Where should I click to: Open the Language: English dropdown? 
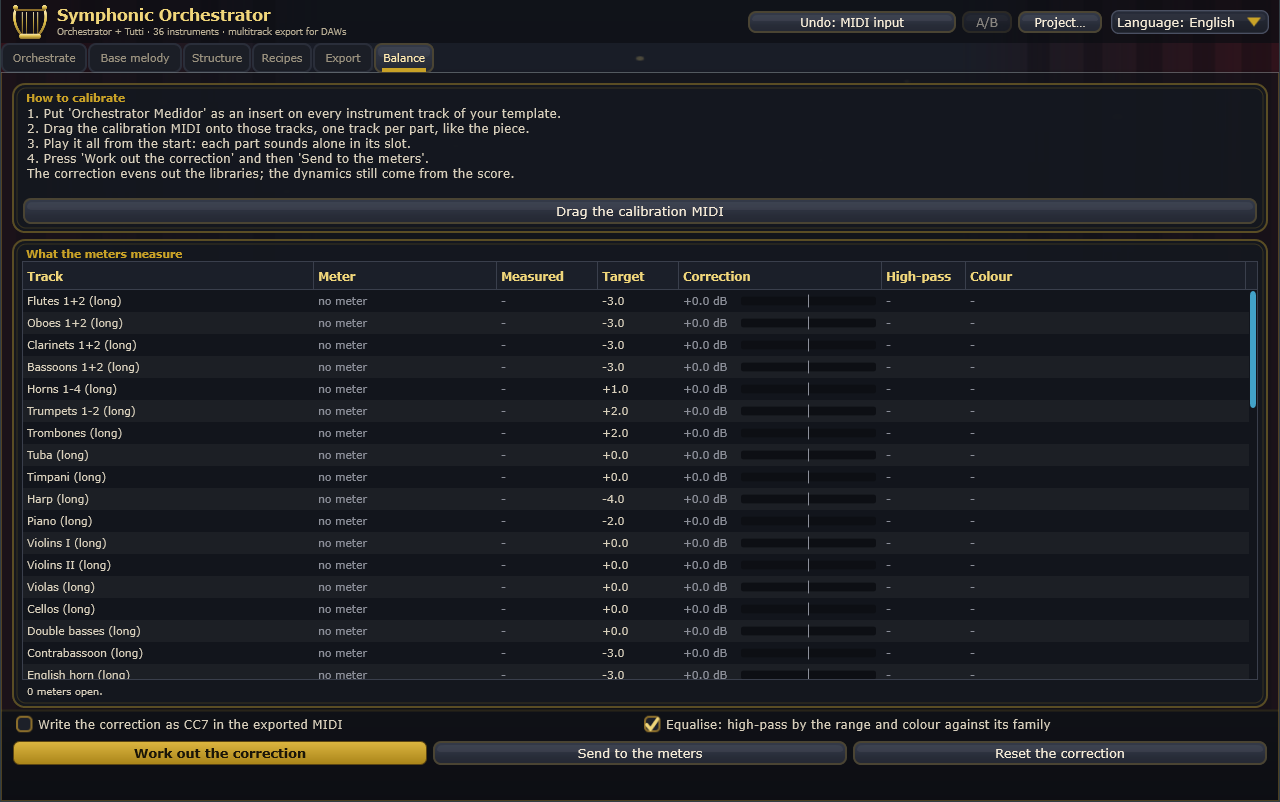tap(1189, 22)
